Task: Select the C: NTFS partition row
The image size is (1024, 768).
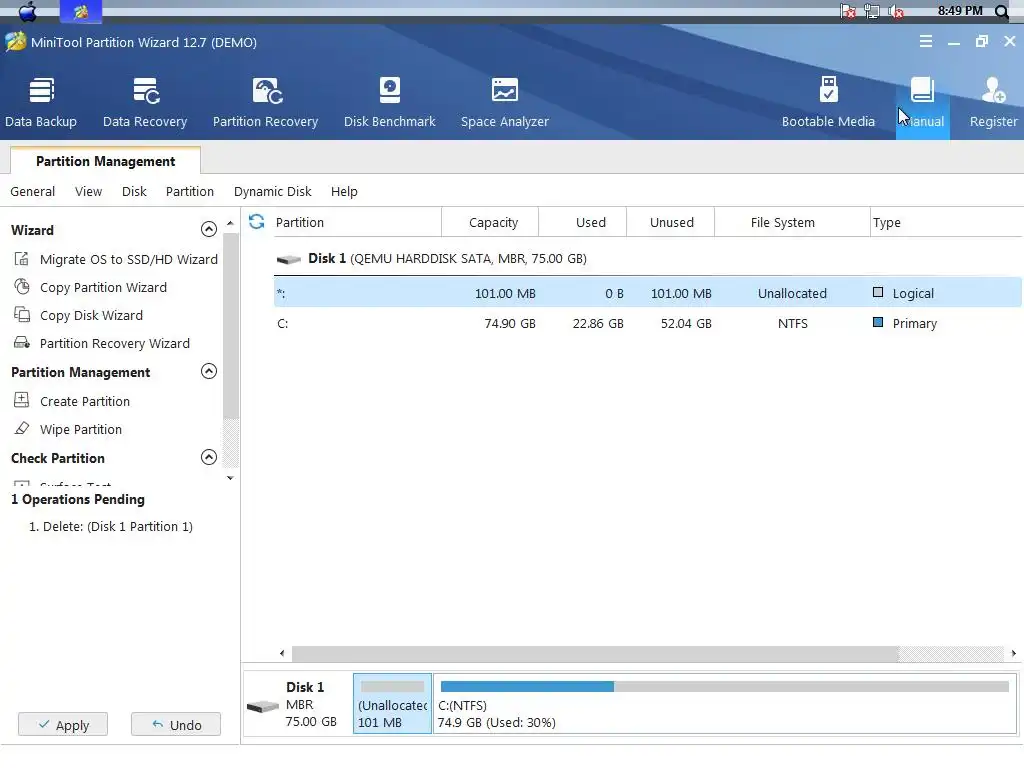Action: point(647,323)
